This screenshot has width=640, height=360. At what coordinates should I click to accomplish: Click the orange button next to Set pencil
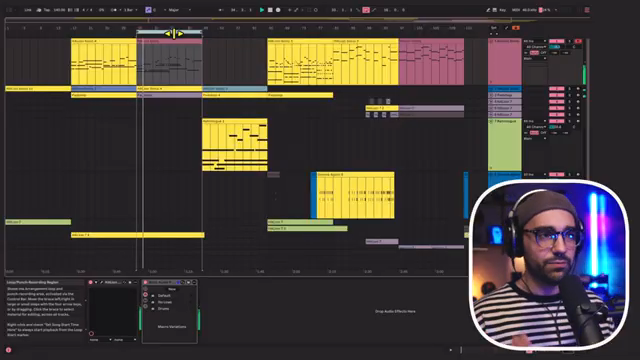tap(516, 28)
